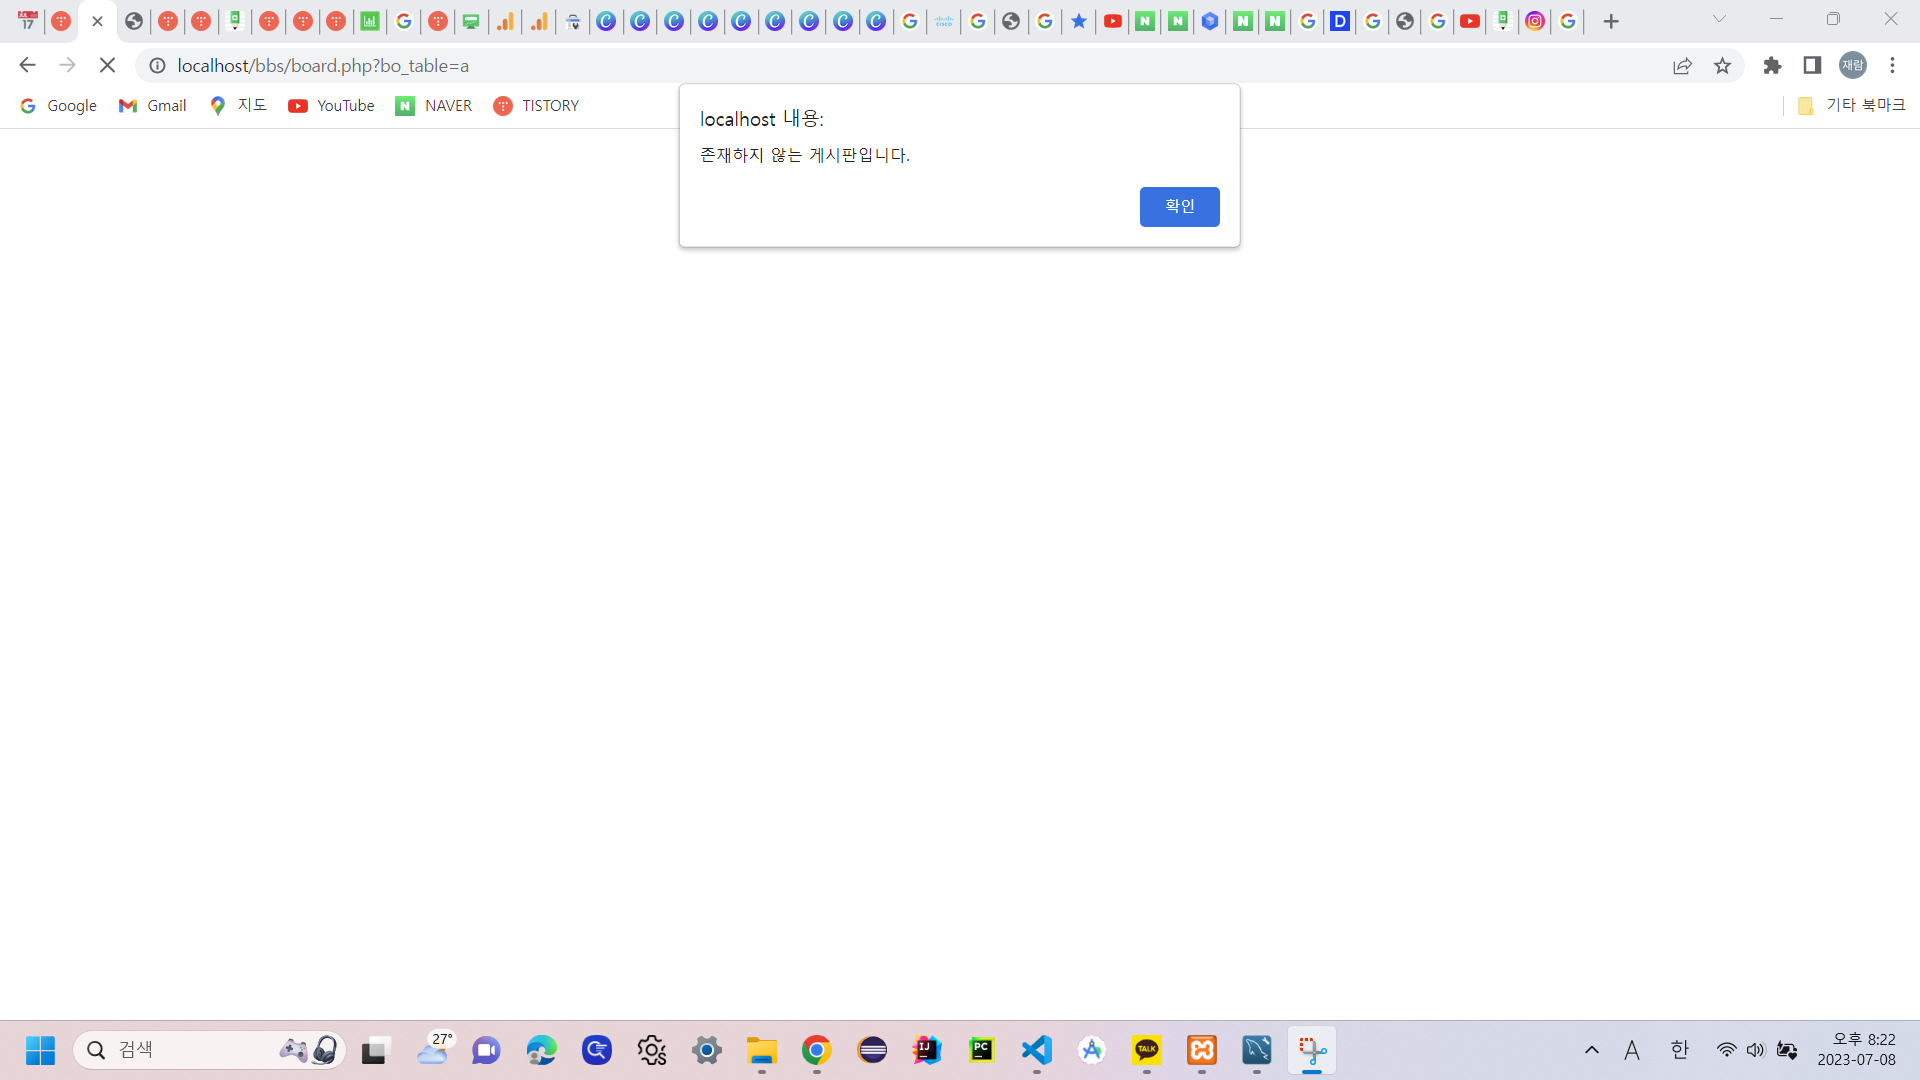
Task: Open the YouTube bookmark
Action: tap(331, 106)
